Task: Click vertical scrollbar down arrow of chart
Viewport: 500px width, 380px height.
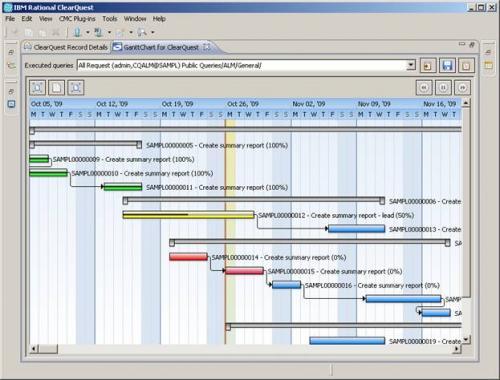Action: click(466, 340)
